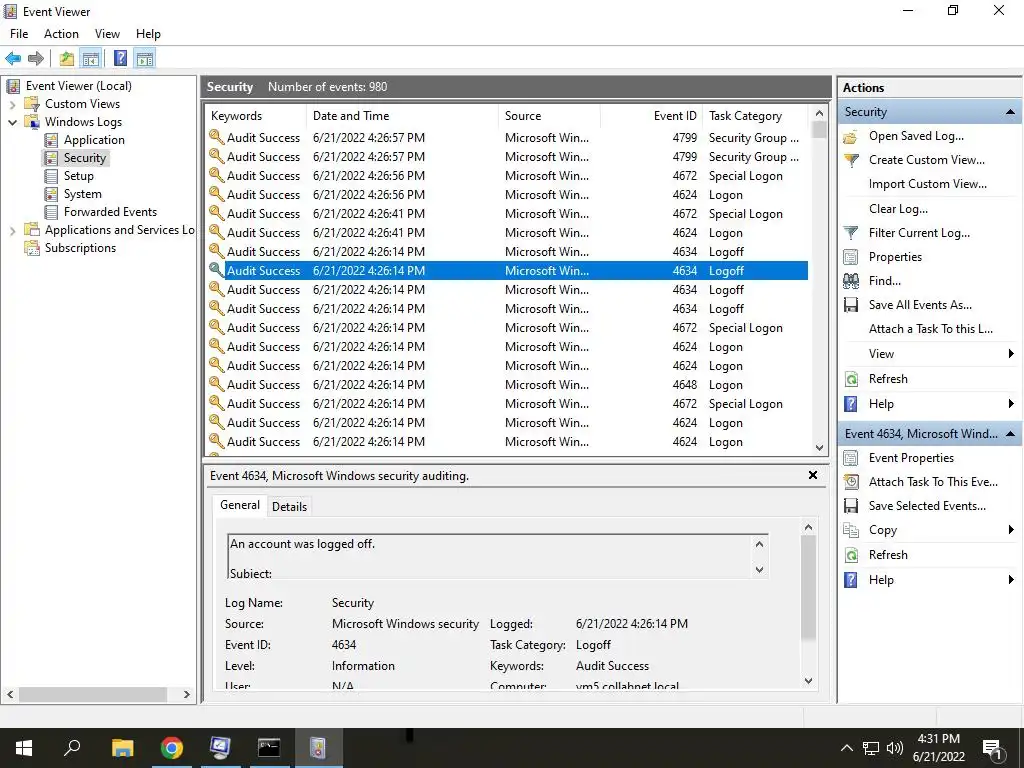Collapse the Event 4634 actions section
This screenshot has height=768, width=1024.
point(1010,434)
